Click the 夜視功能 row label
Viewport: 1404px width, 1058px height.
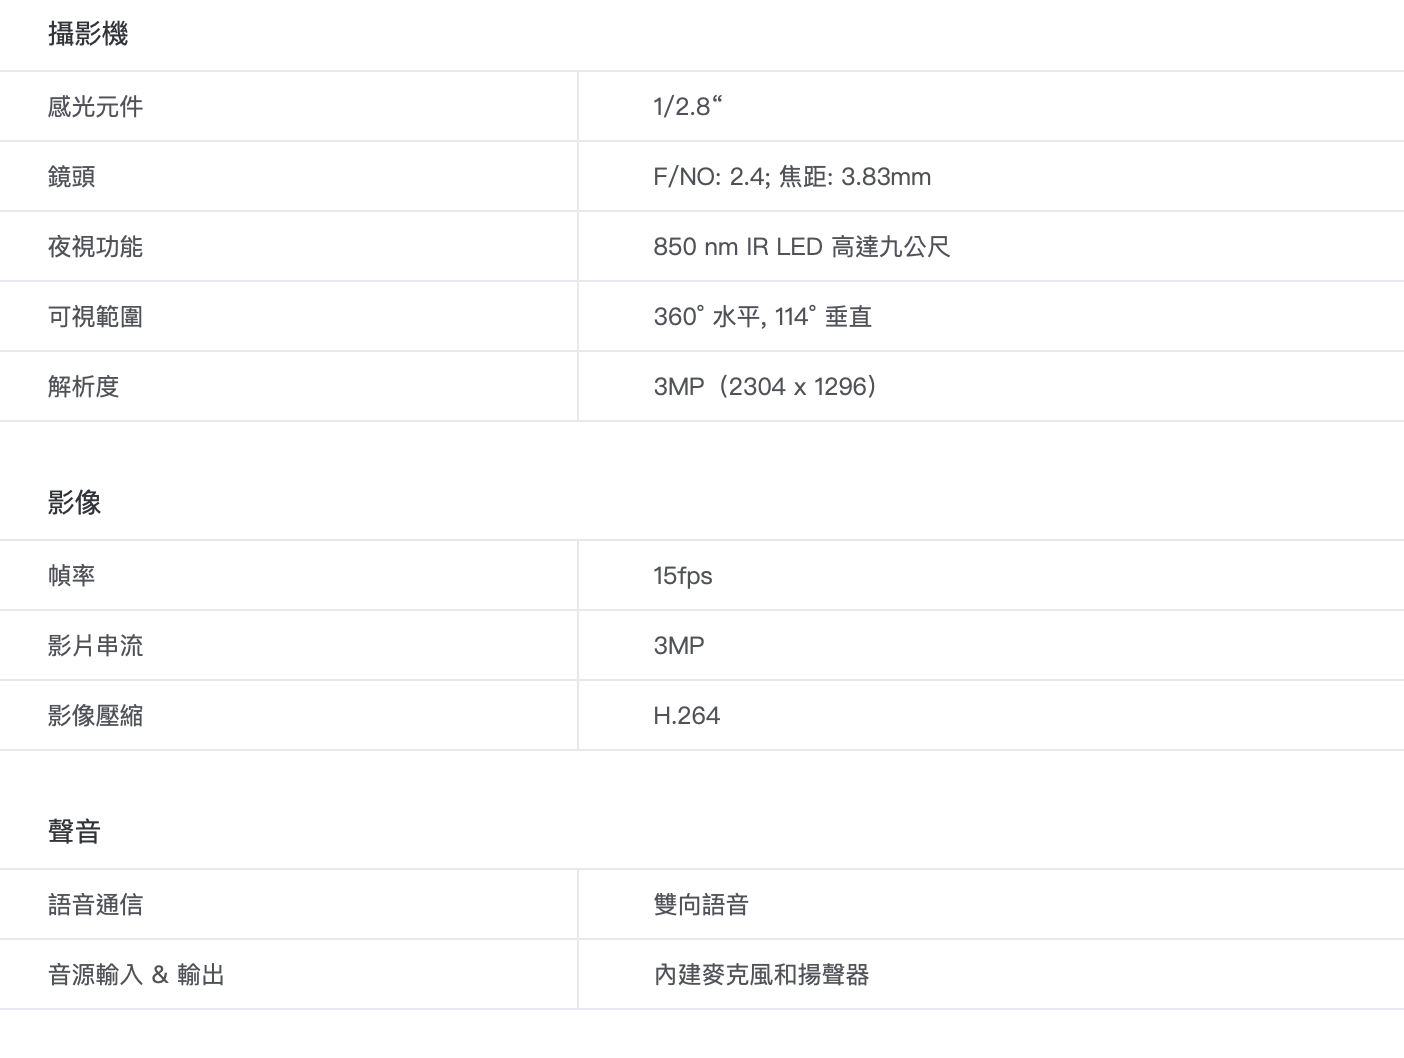click(x=95, y=247)
